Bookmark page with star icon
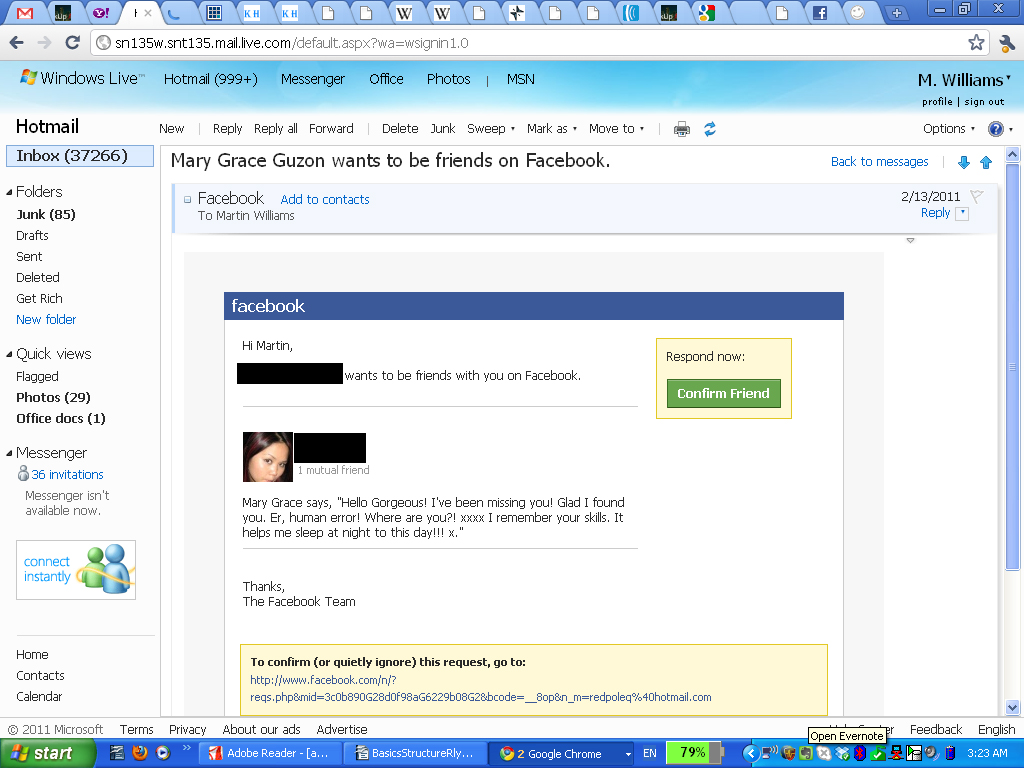 pos(976,43)
